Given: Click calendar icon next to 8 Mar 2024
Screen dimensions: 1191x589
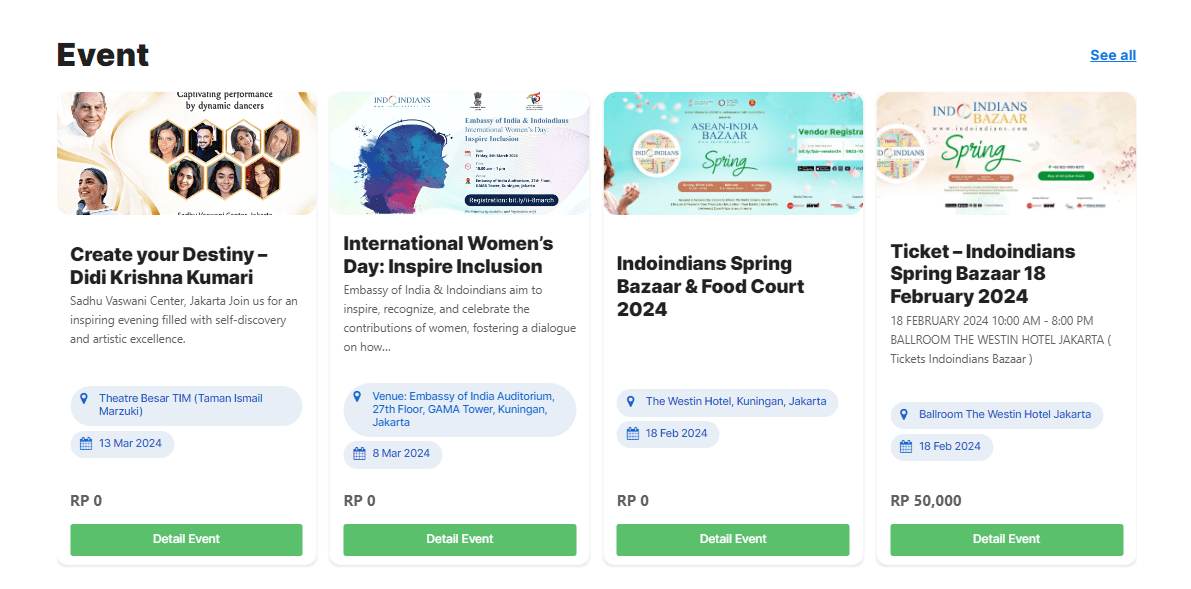Looking at the screenshot, I should [360, 454].
